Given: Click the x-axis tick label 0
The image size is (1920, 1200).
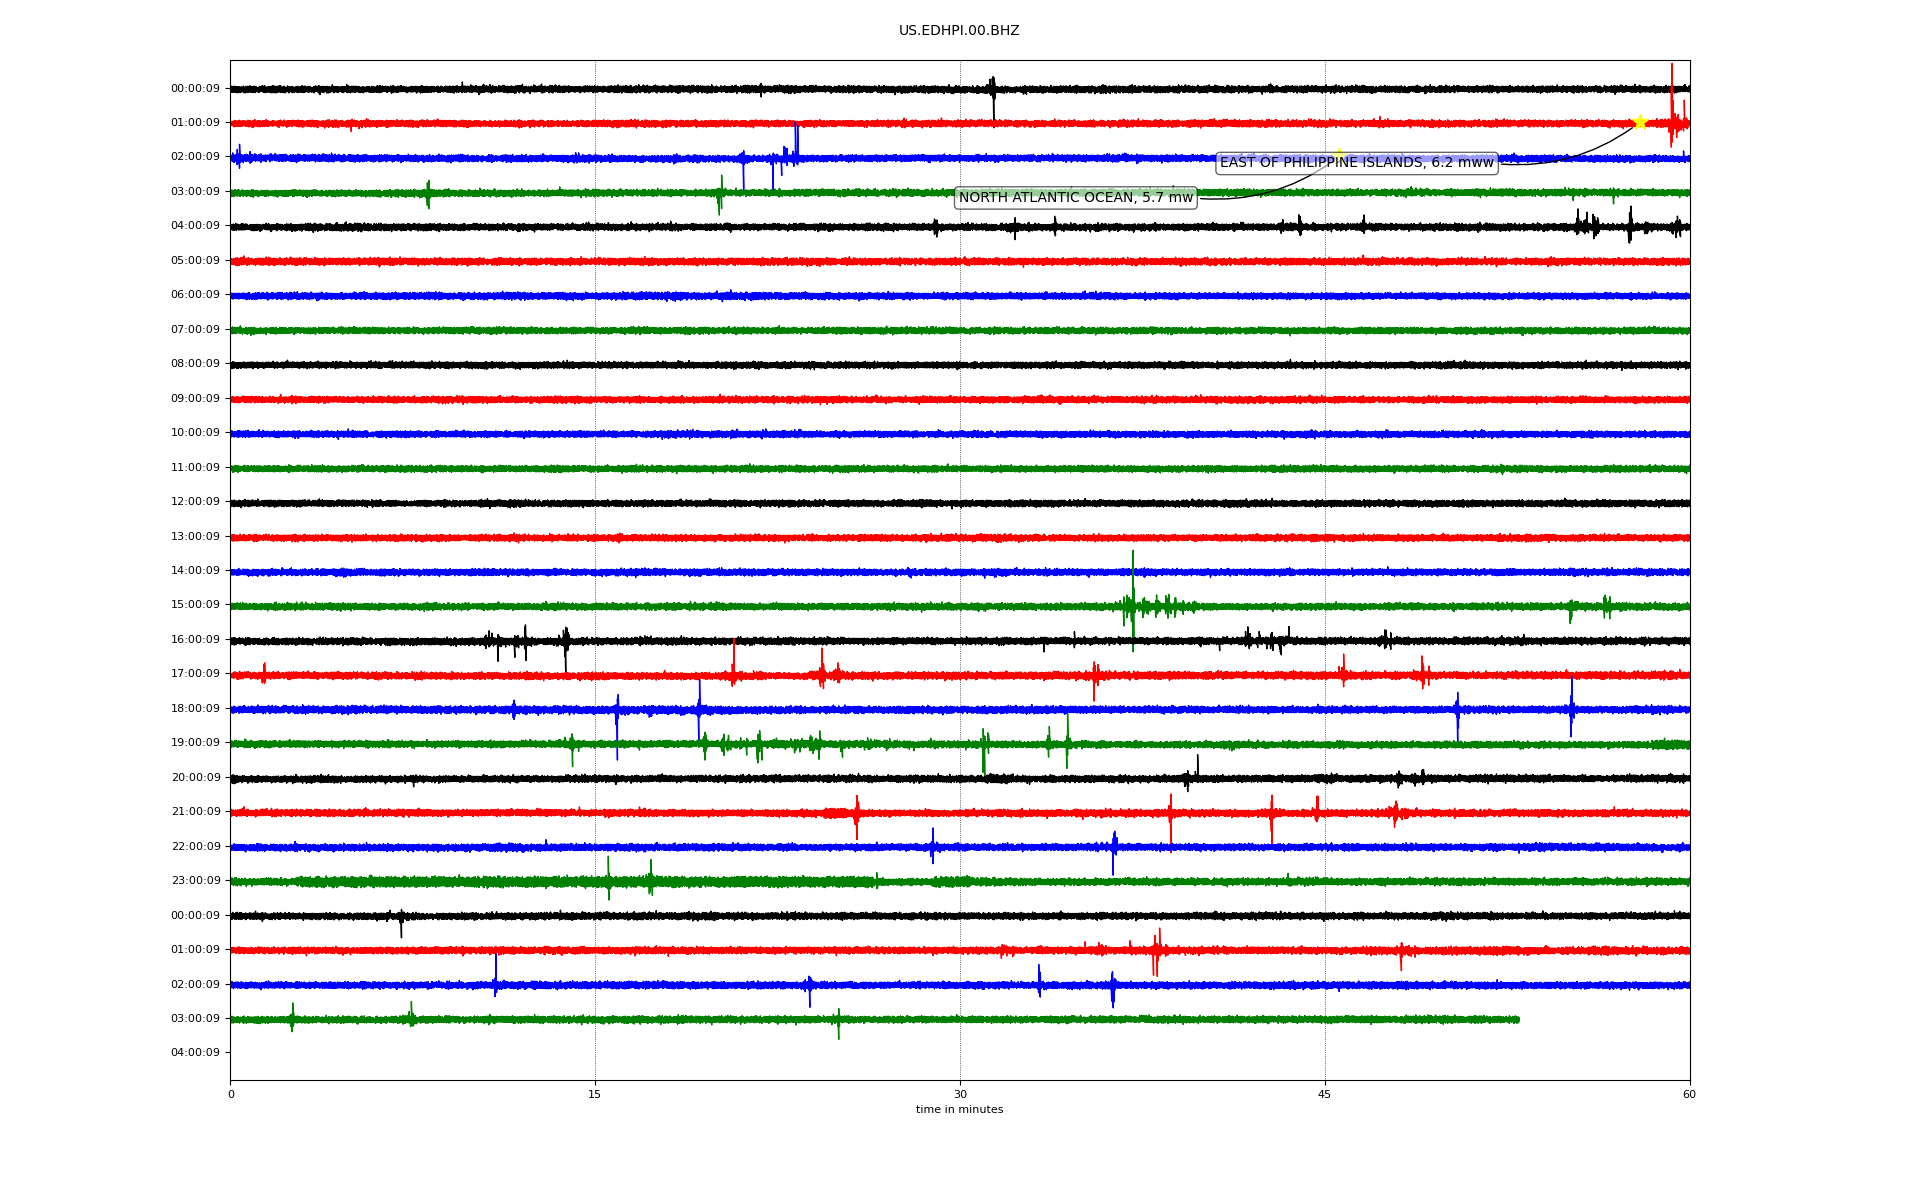Looking at the screenshot, I should click(x=231, y=1094).
